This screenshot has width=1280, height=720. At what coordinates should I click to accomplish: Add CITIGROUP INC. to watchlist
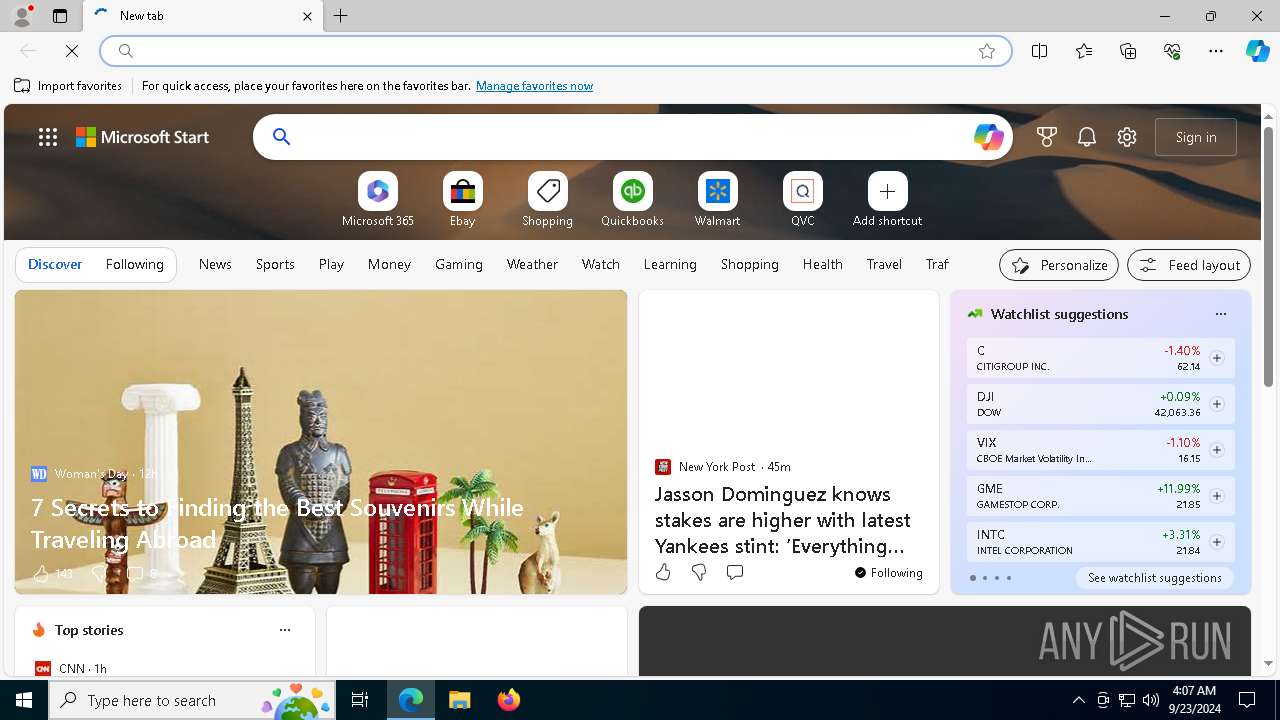1216,358
